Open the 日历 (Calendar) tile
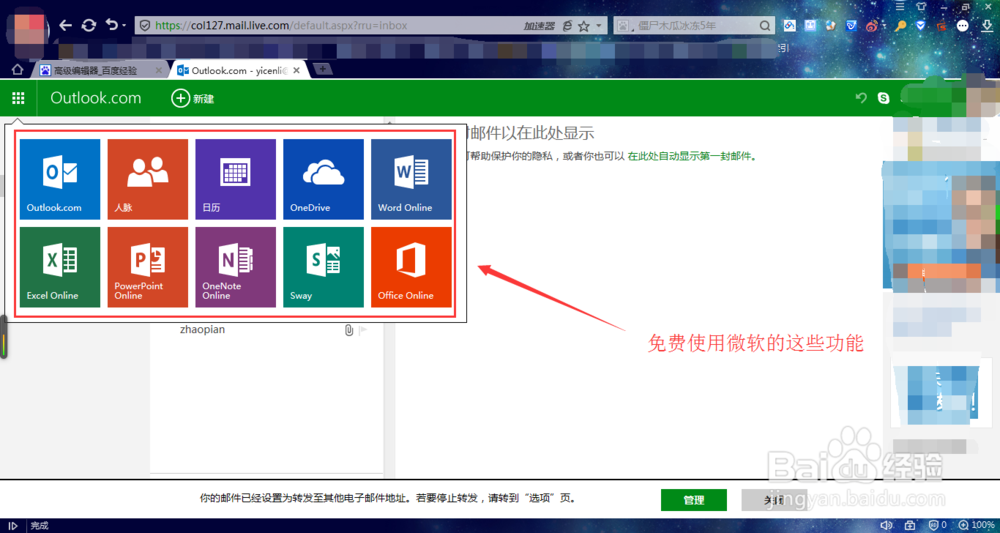1000x533 pixels. click(235, 179)
